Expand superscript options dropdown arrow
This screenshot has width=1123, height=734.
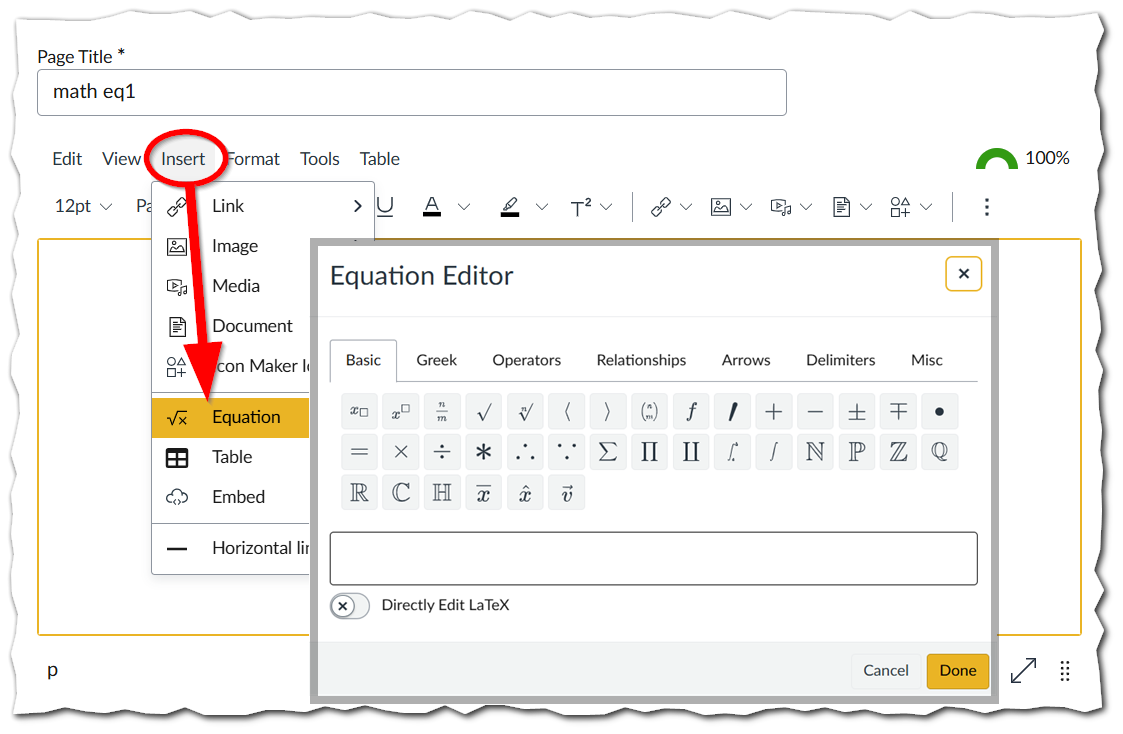pyautogui.click(x=606, y=207)
